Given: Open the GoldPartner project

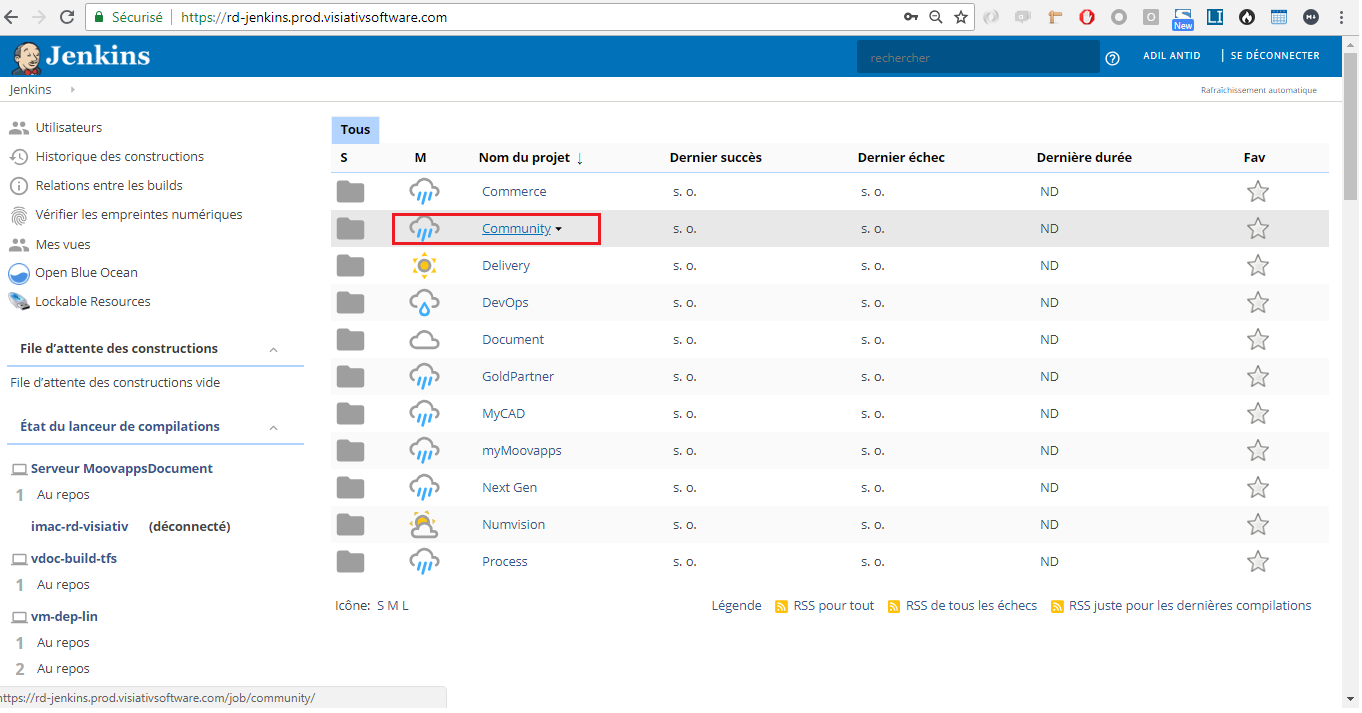Looking at the screenshot, I should tap(518, 377).
